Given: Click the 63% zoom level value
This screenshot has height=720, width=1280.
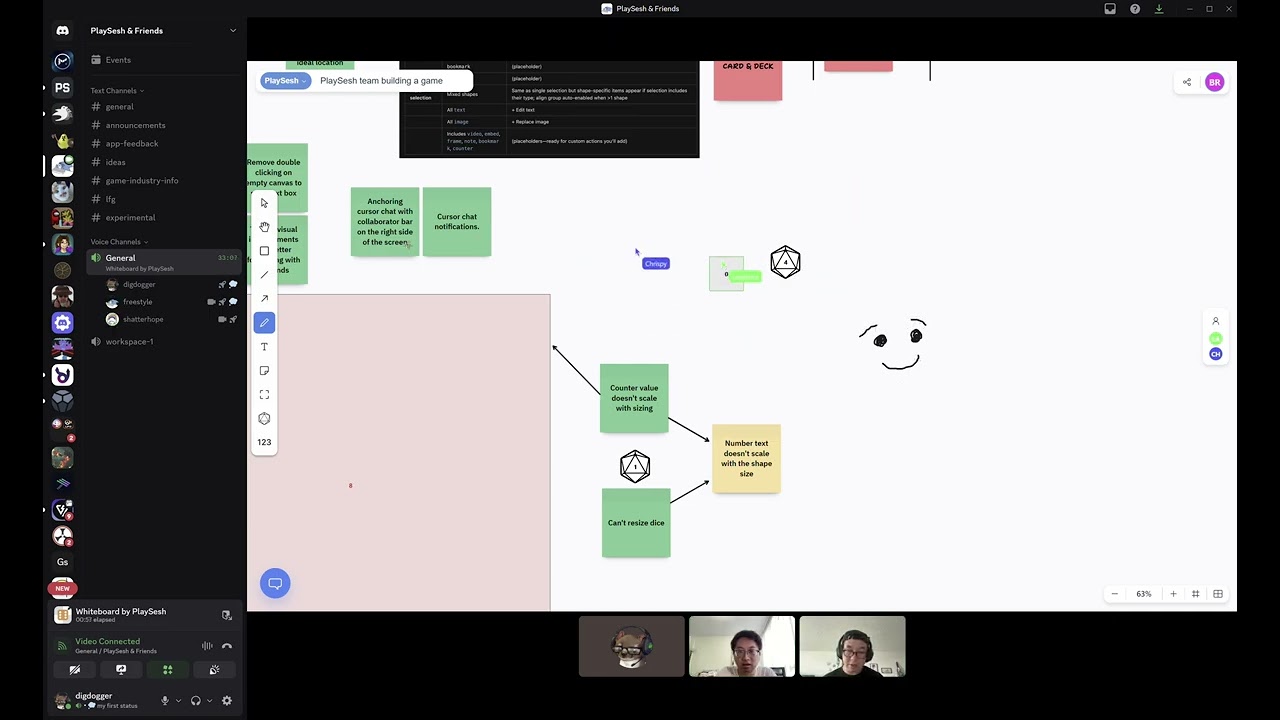Looking at the screenshot, I should (x=1144, y=594).
